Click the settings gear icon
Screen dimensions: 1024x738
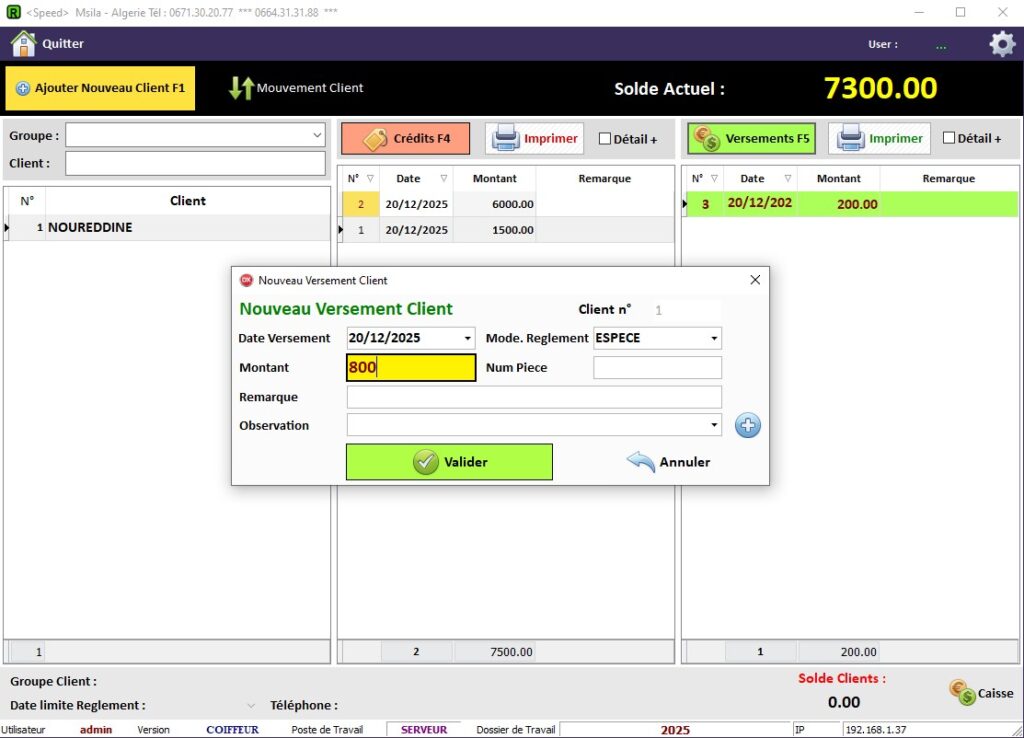[x=1001, y=44]
